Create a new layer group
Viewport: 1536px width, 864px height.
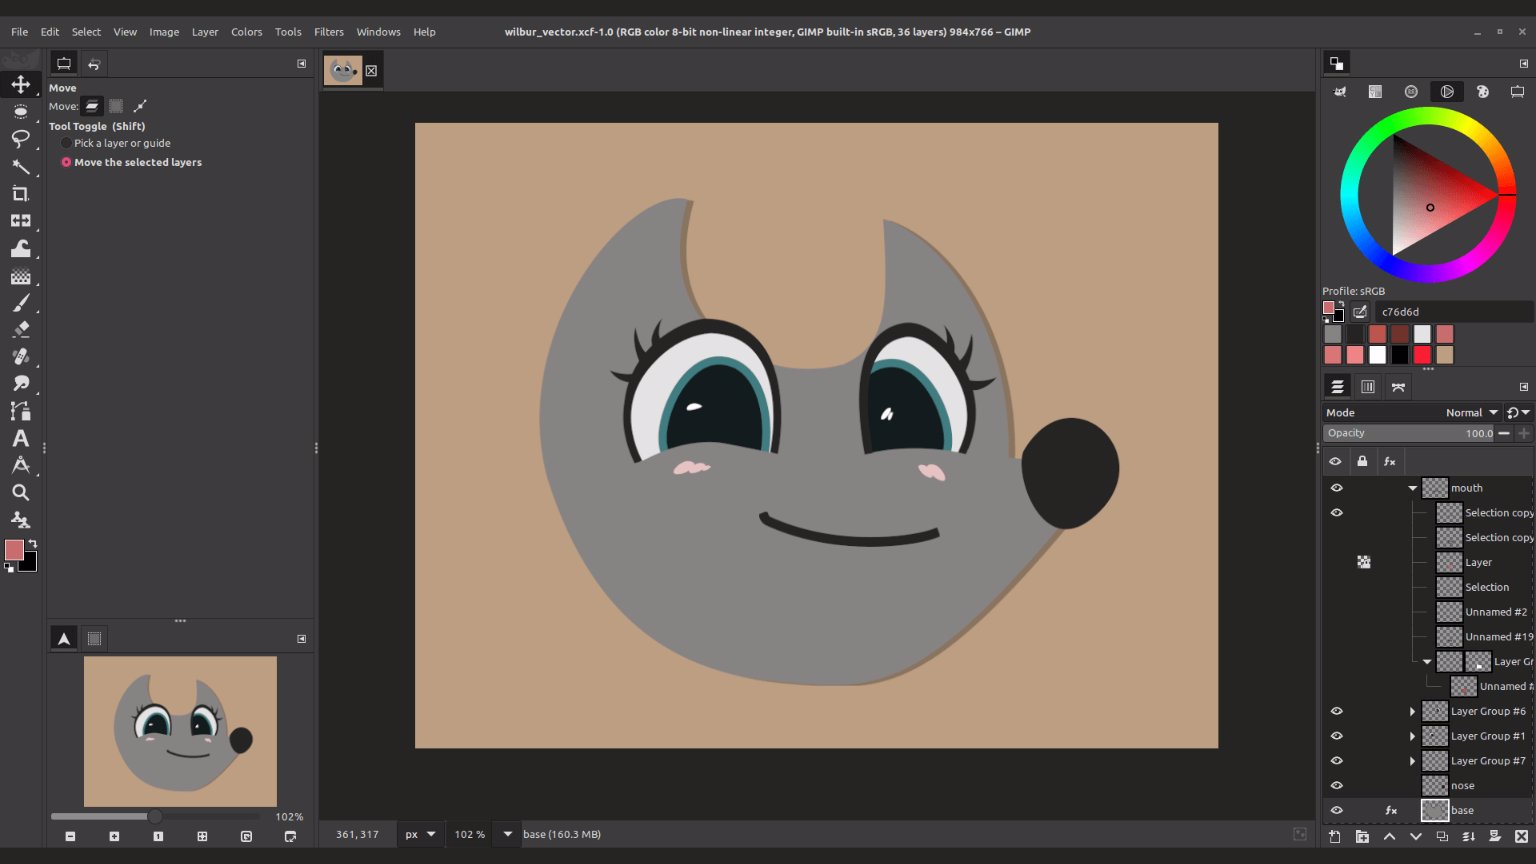coord(1362,836)
